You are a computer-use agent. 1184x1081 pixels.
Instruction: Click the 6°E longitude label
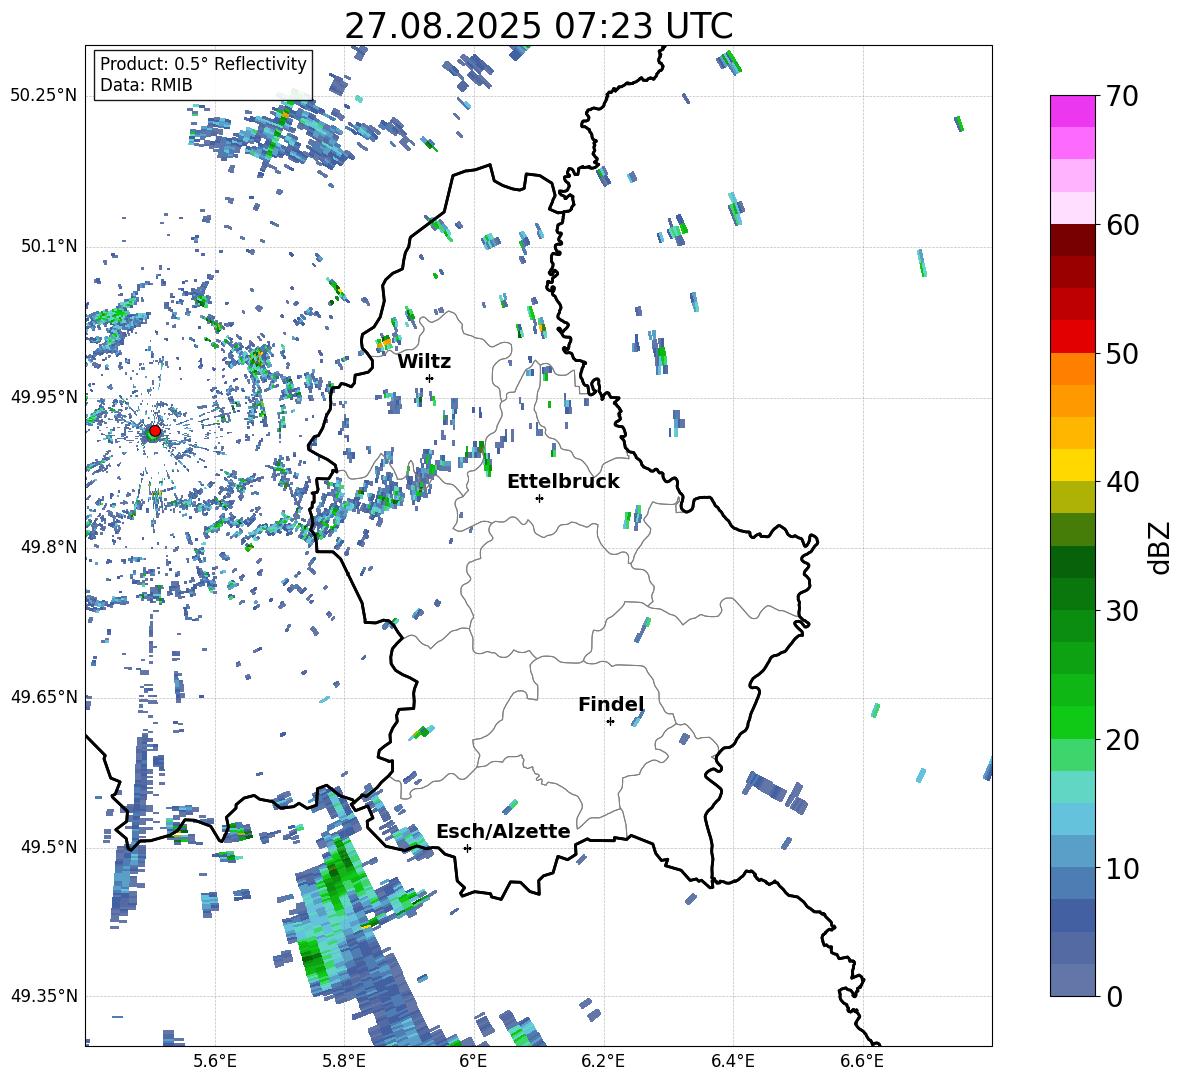click(473, 1061)
